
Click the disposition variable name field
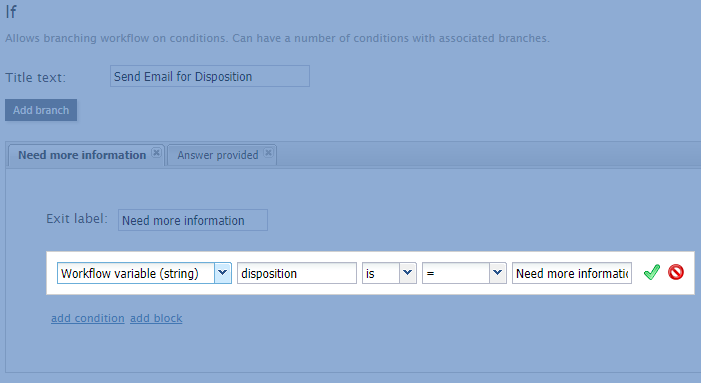[297, 273]
